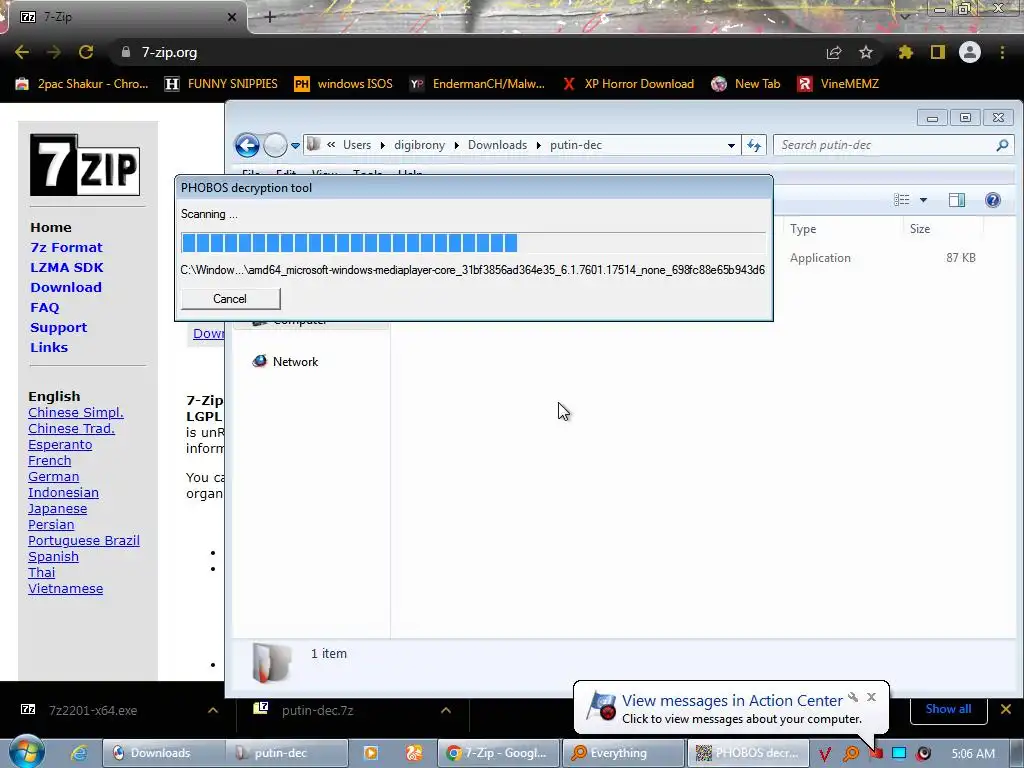Share this page icon in Chrome

[x=834, y=52]
